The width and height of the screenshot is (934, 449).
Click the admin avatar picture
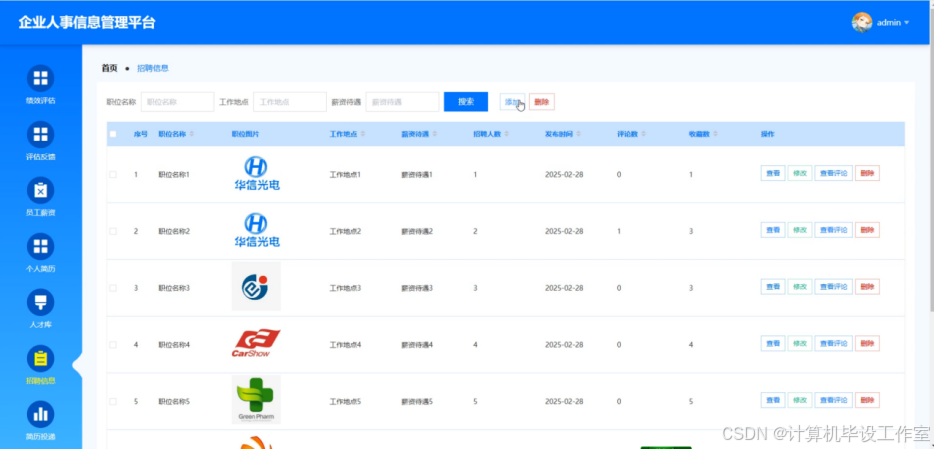pos(861,23)
